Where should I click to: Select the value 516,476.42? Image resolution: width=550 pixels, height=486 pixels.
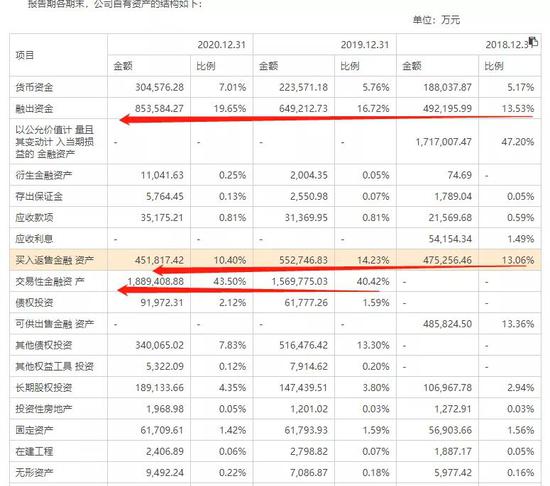[x=303, y=345]
